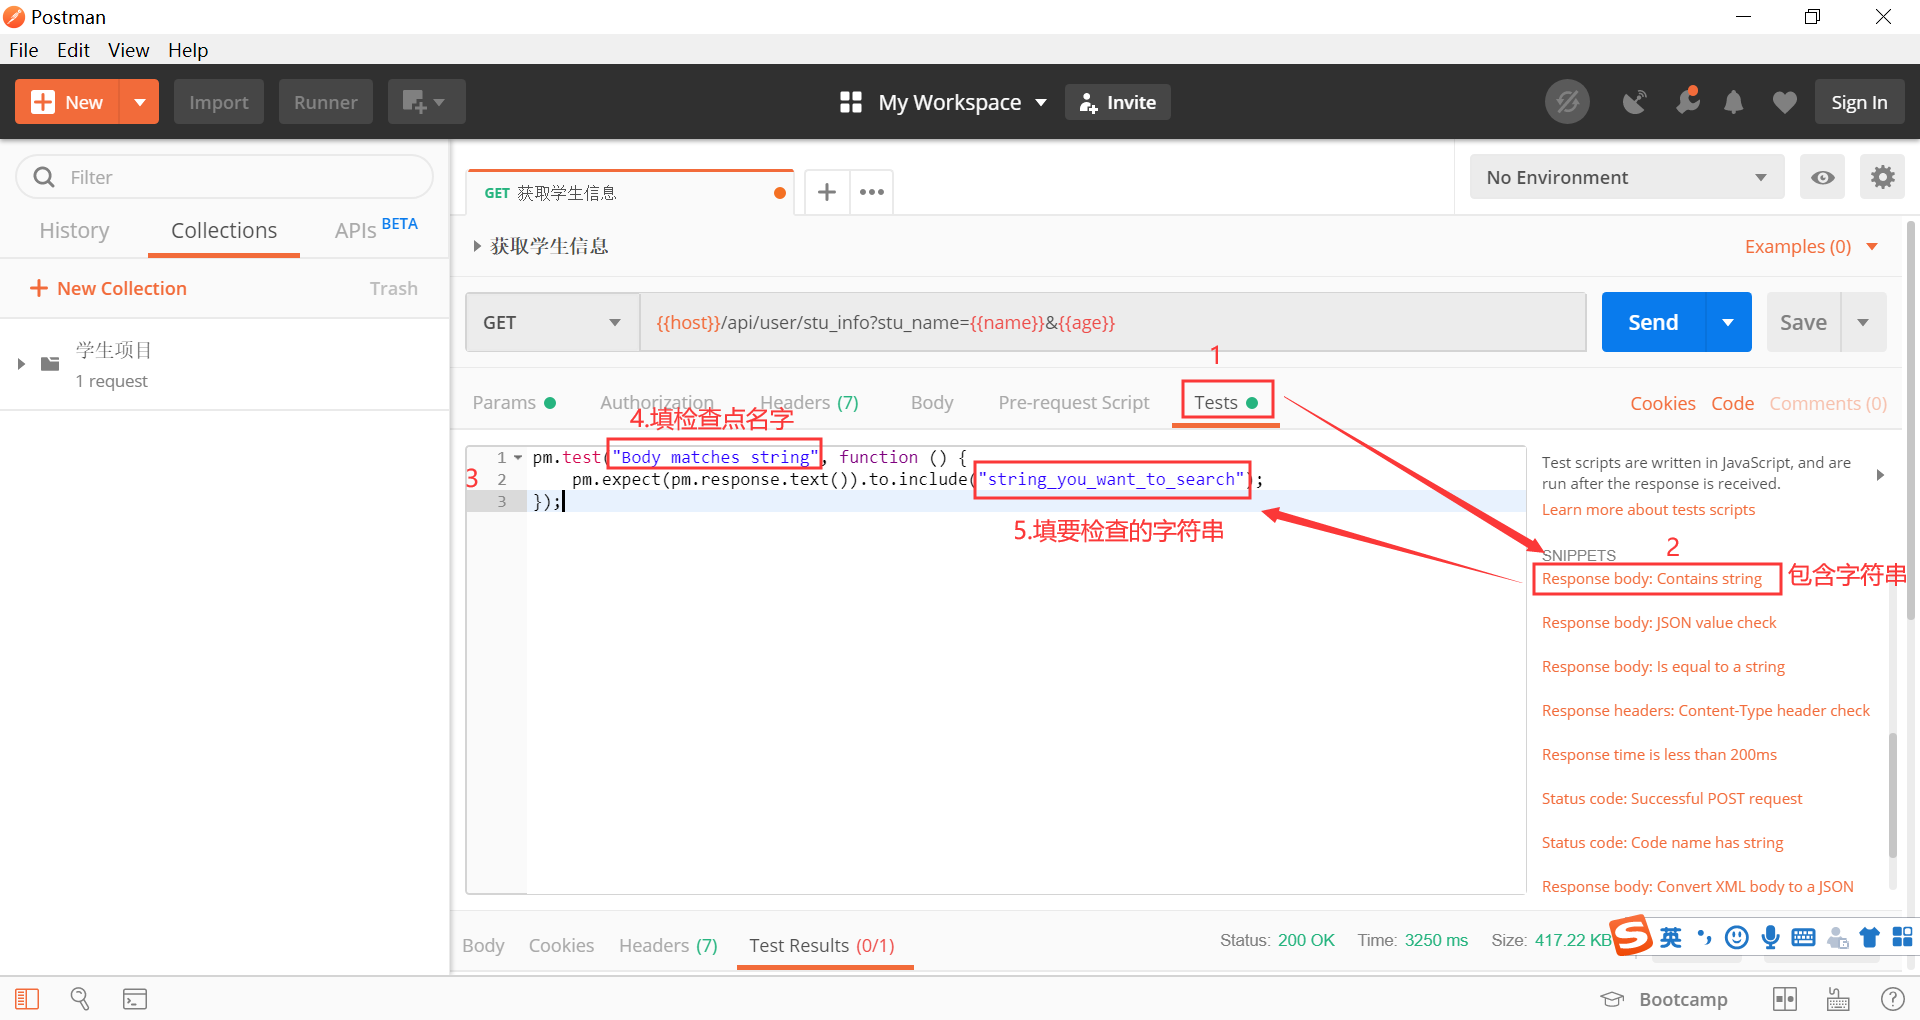
Task: Add a new request tab
Action: (x=827, y=192)
